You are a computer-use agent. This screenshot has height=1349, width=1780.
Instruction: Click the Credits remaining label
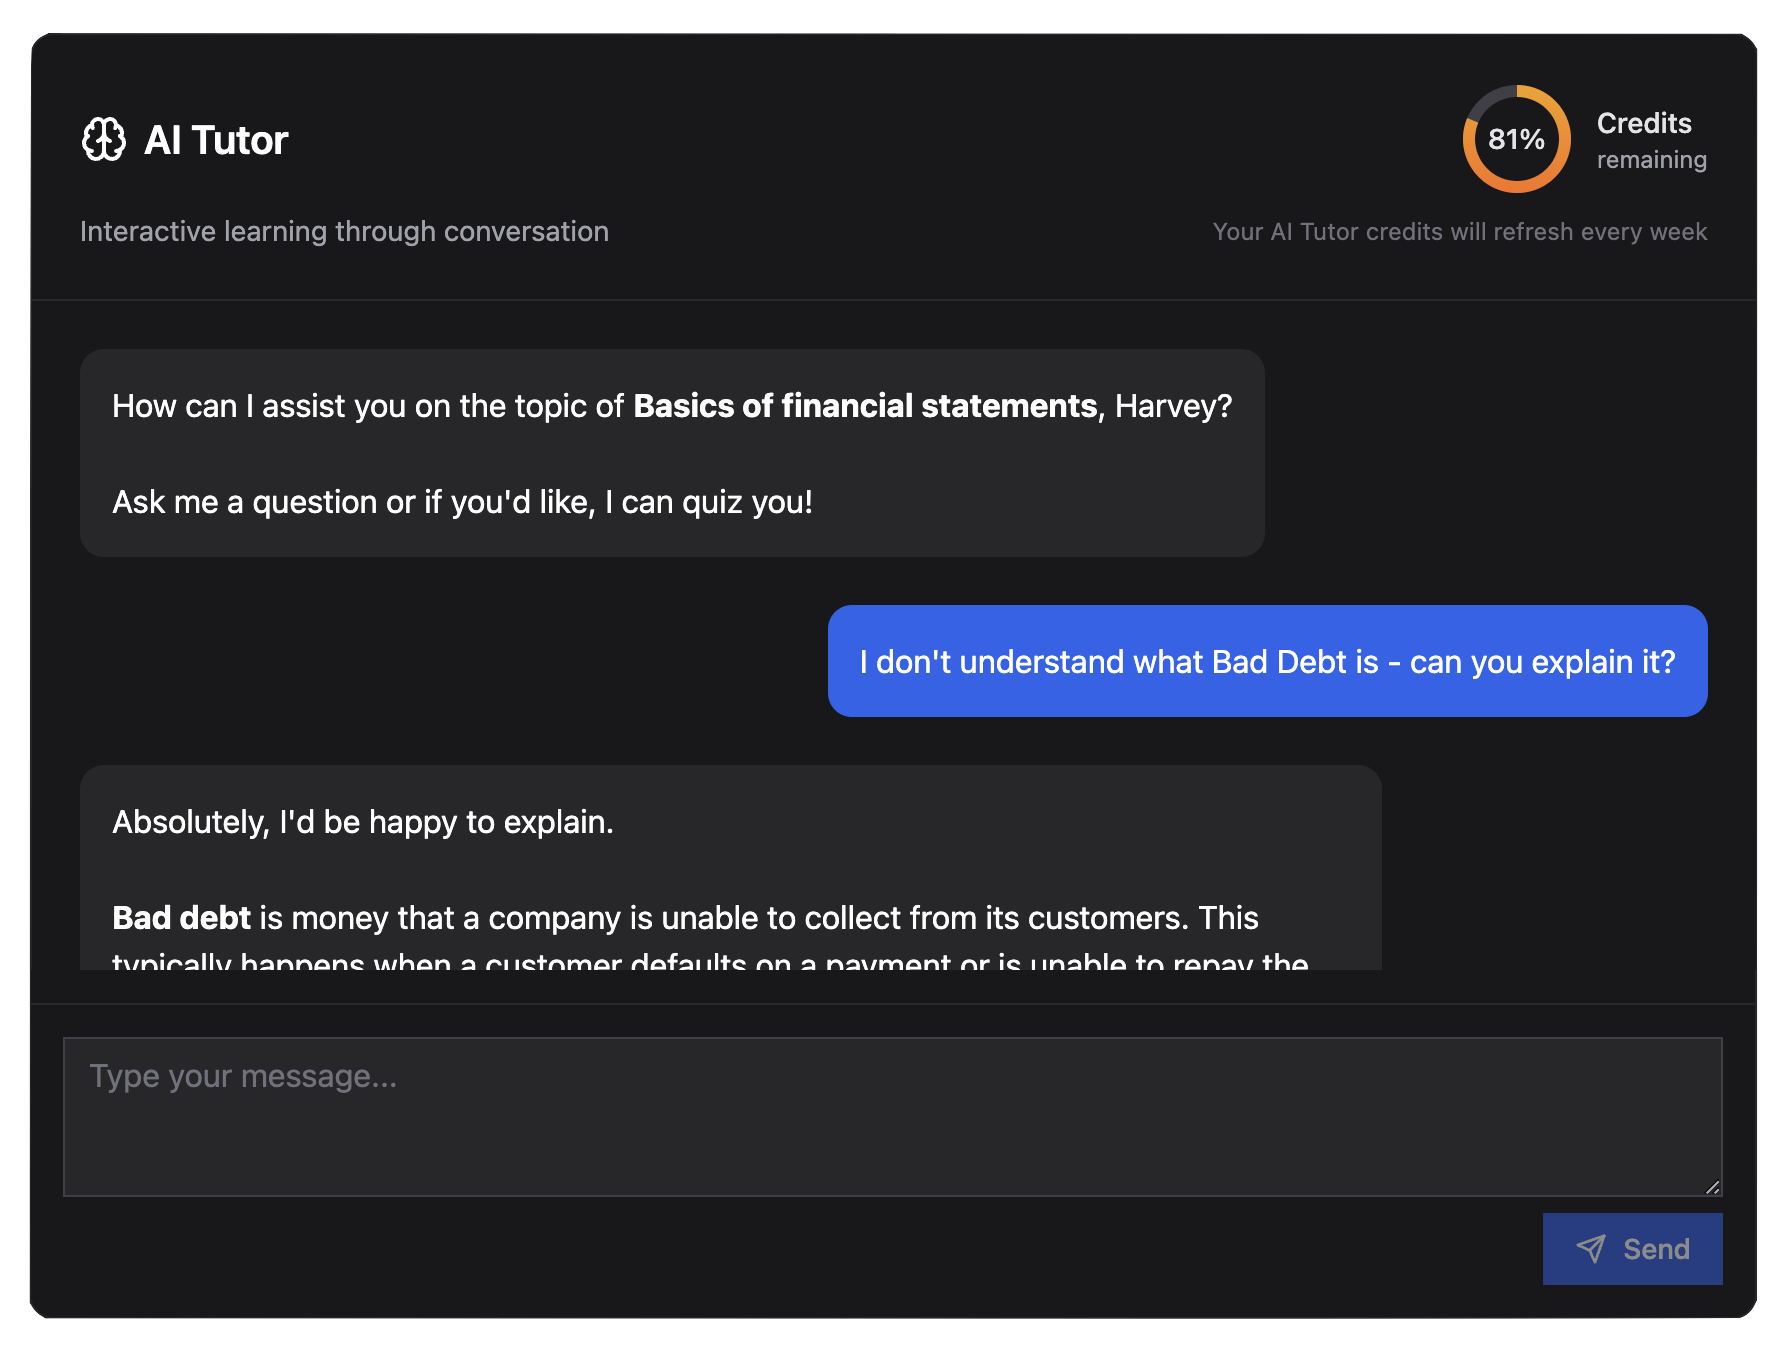1651,141
